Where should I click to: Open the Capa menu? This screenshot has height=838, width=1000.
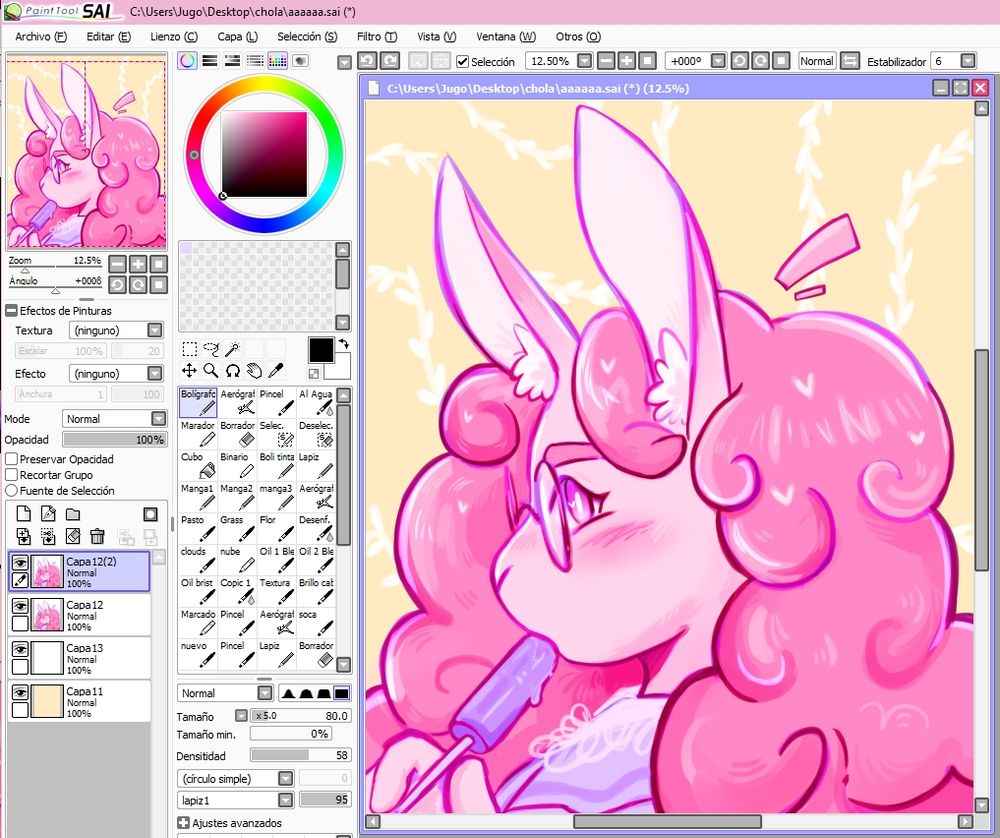pyautogui.click(x=237, y=37)
